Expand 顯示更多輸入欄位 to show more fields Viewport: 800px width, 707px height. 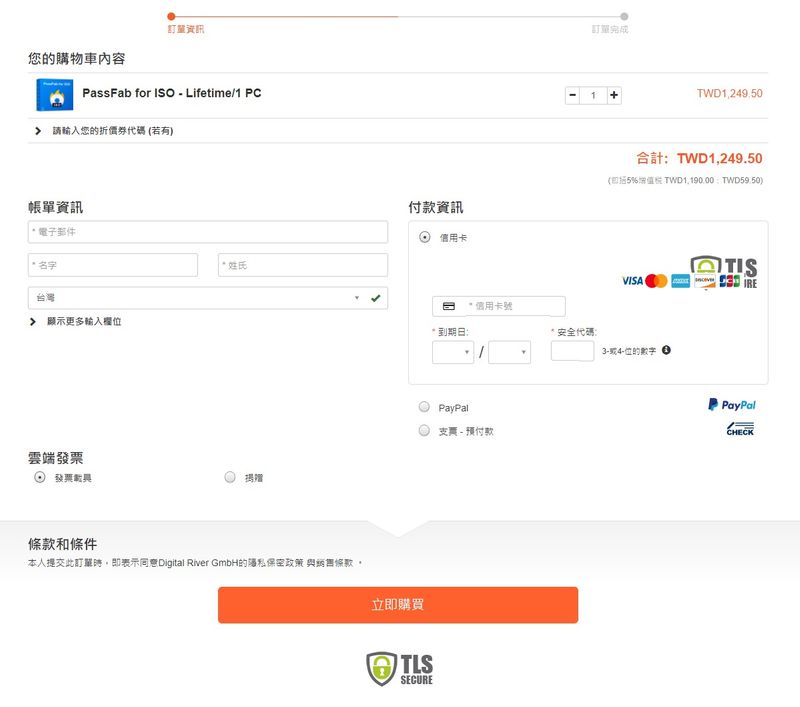(76, 322)
